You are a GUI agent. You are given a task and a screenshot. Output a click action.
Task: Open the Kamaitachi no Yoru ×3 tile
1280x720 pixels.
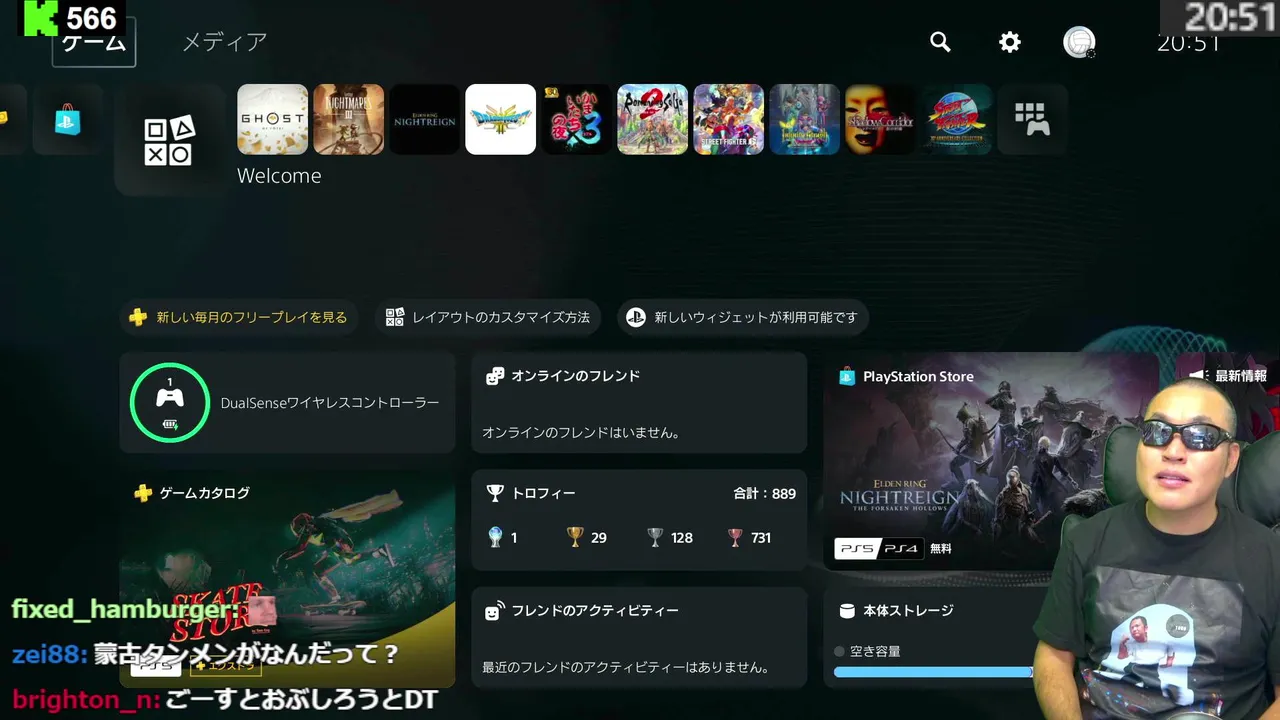pyautogui.click(x=576, y=119)
